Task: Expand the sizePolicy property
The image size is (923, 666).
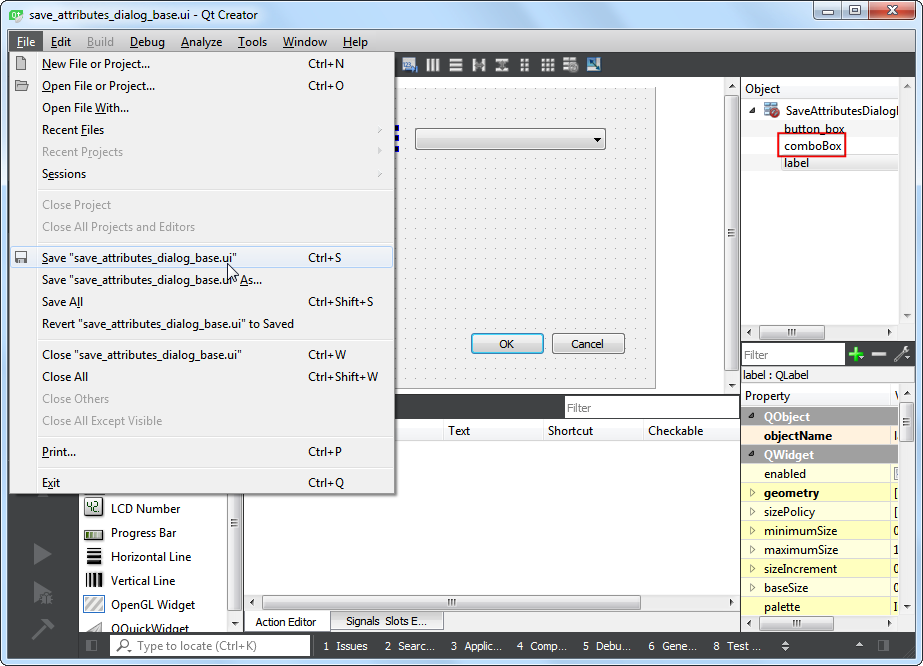Action: [x=753, y=512]
